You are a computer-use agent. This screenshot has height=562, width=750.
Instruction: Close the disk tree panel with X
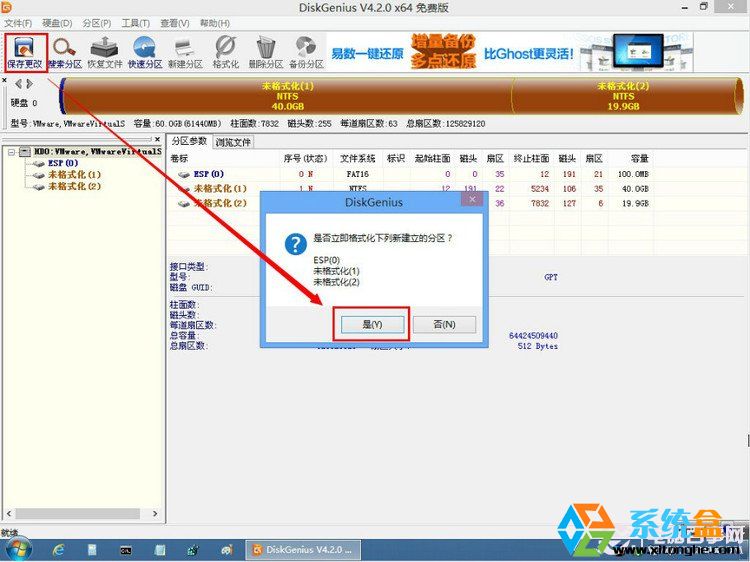tap(157, 139)
